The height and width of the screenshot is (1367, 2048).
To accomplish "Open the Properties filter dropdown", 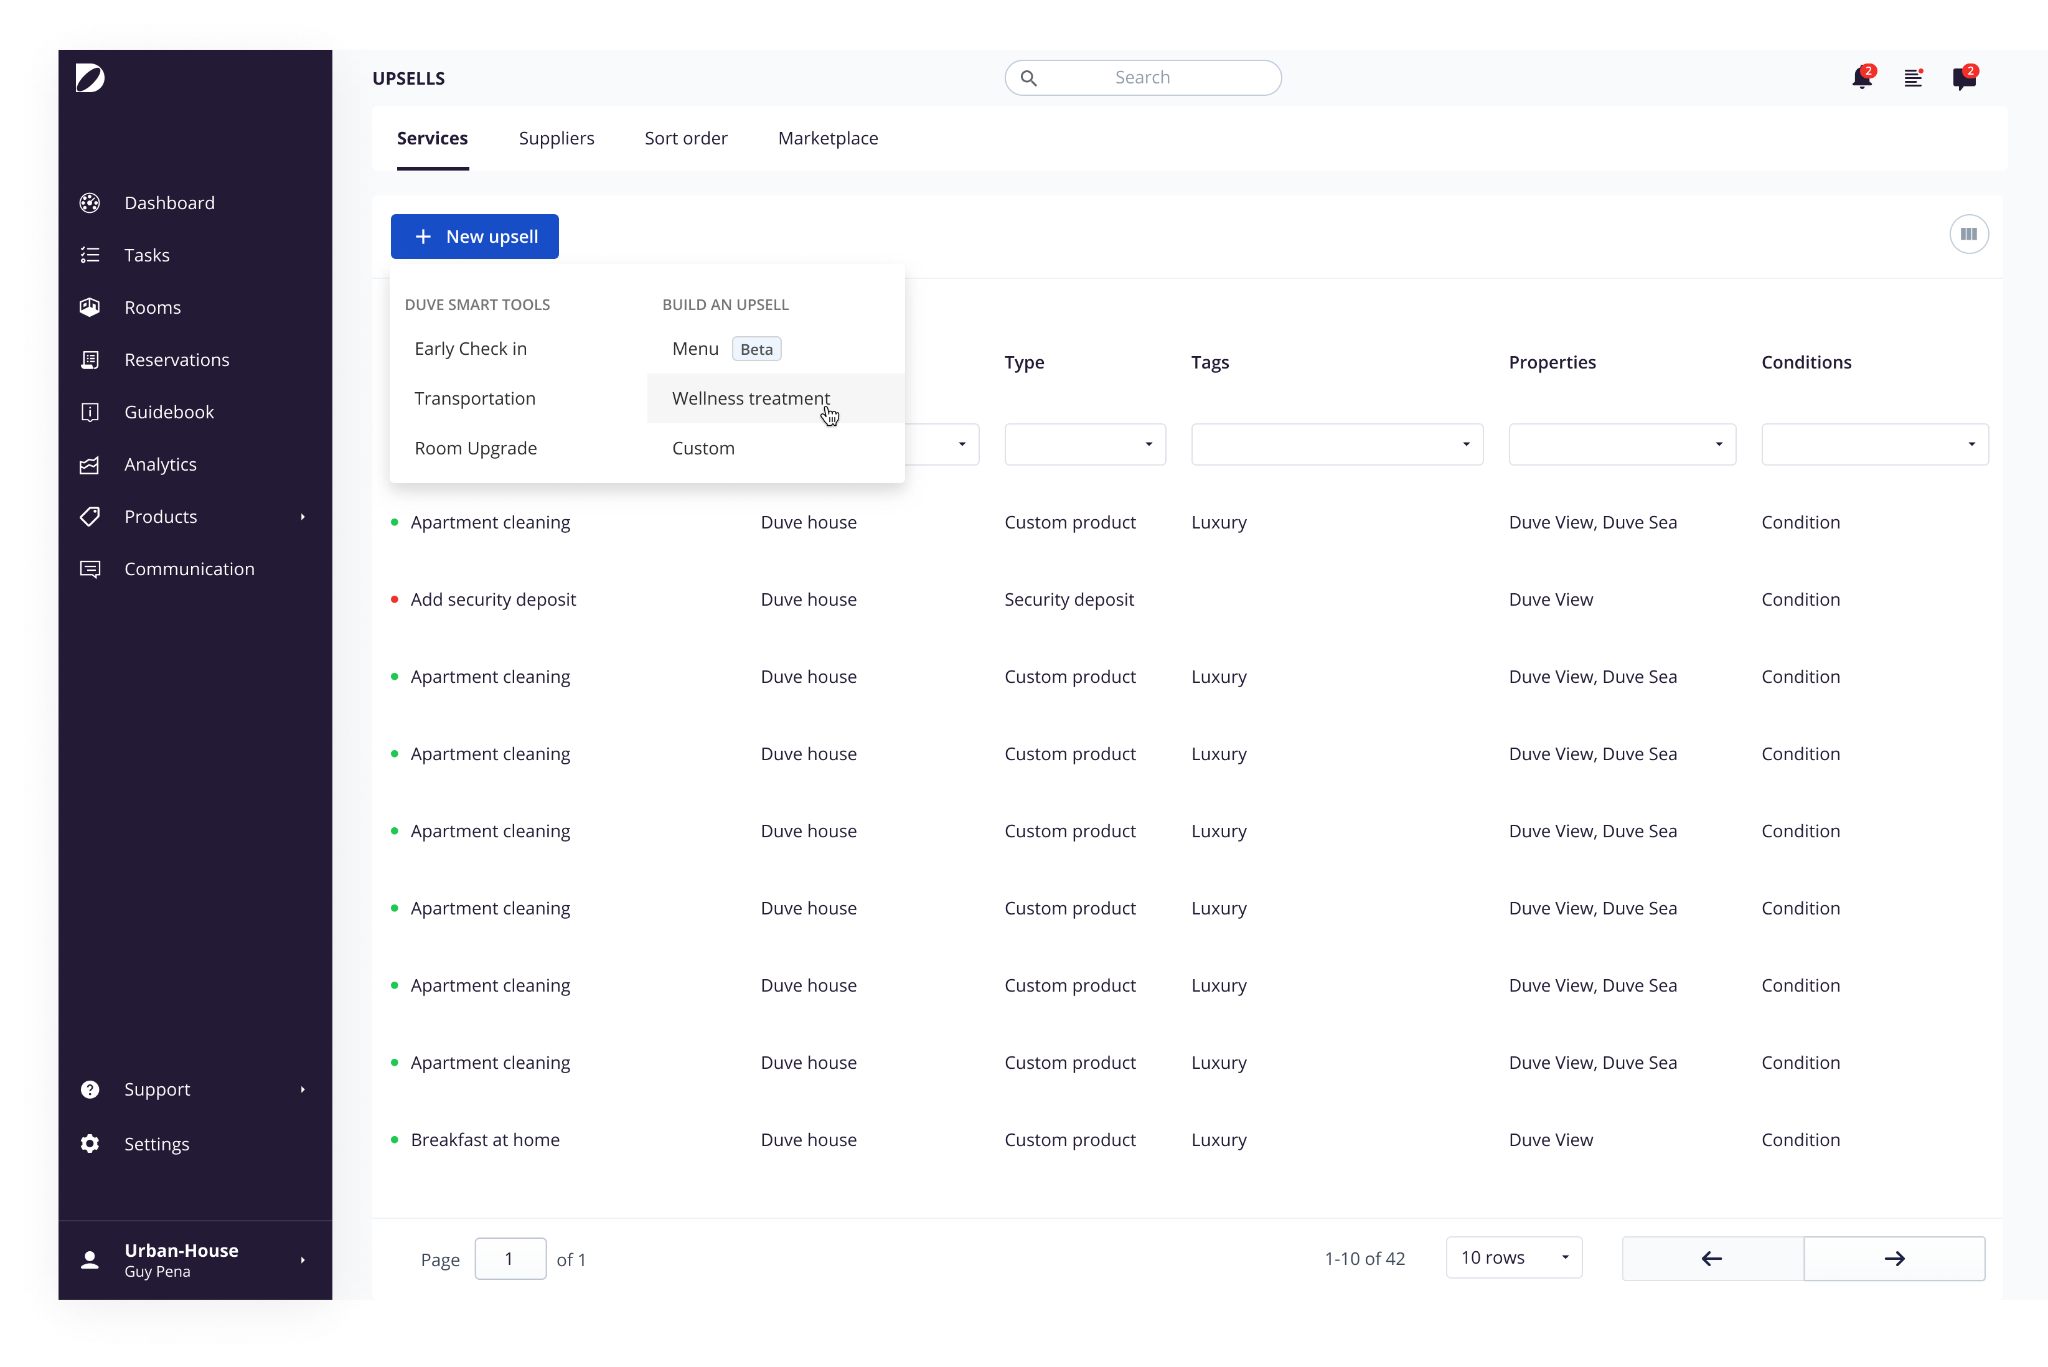I will [x=1622, y=444].
